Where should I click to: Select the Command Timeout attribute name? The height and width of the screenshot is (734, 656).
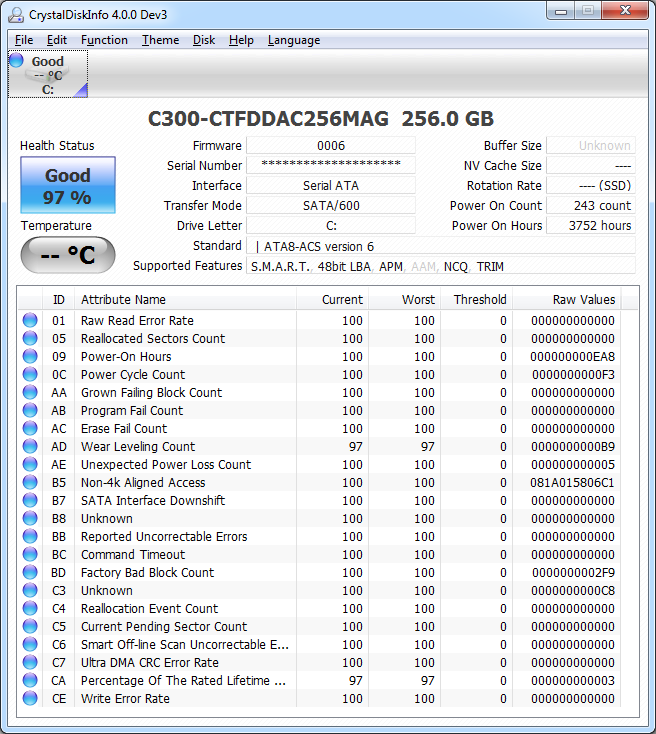(133, 555)
